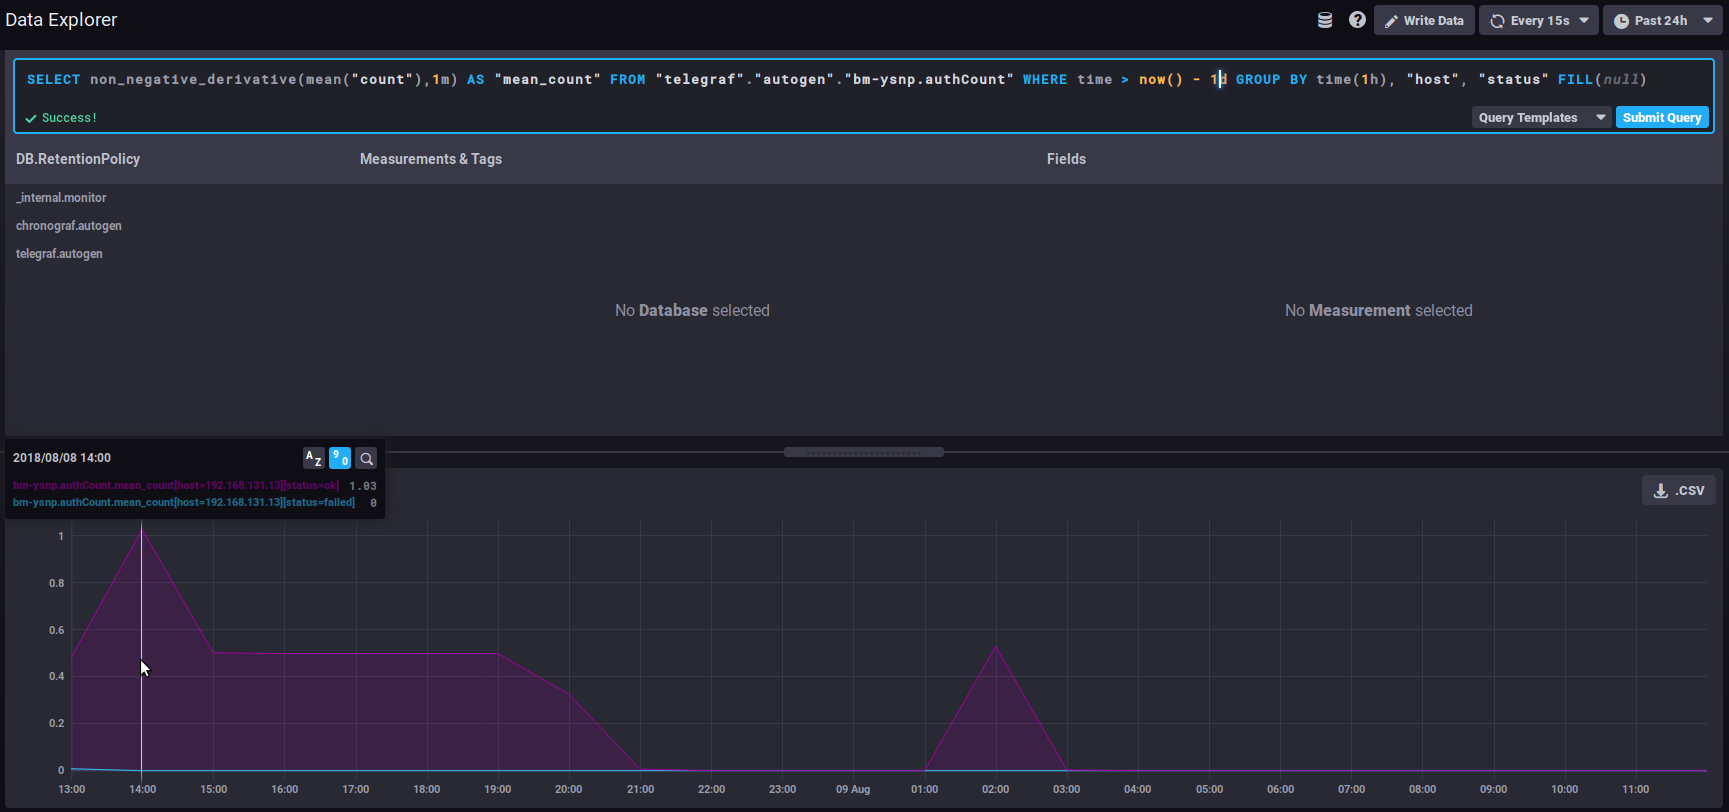Click the Write Data button
1729x812 pixels.
1423,20
